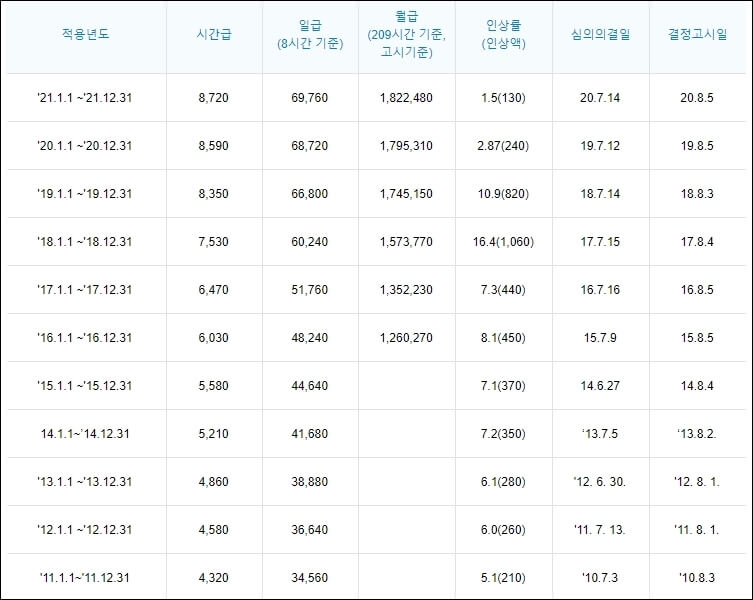Click the 월급 (209시간 기준) header
Image resolution: width=753 pixels, height=600 pixels.
(x=407, y=34)
